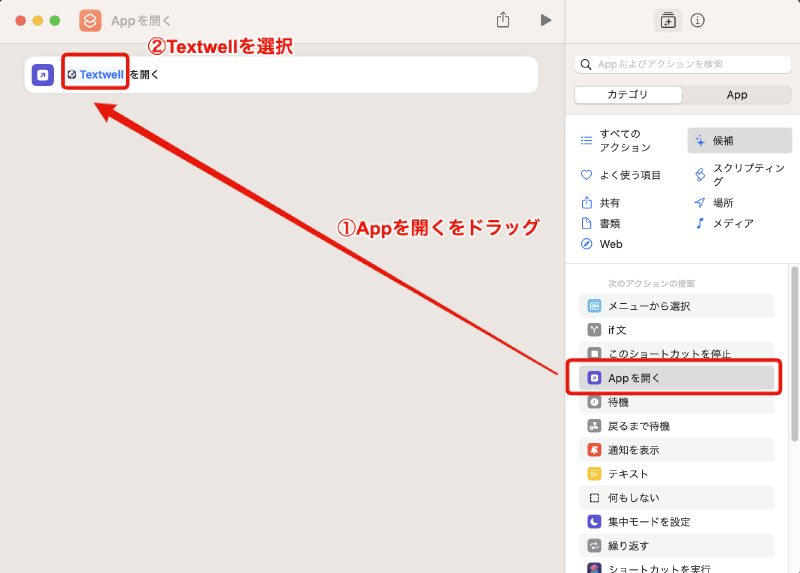Run the shortcut with the play button

(545, 20)
